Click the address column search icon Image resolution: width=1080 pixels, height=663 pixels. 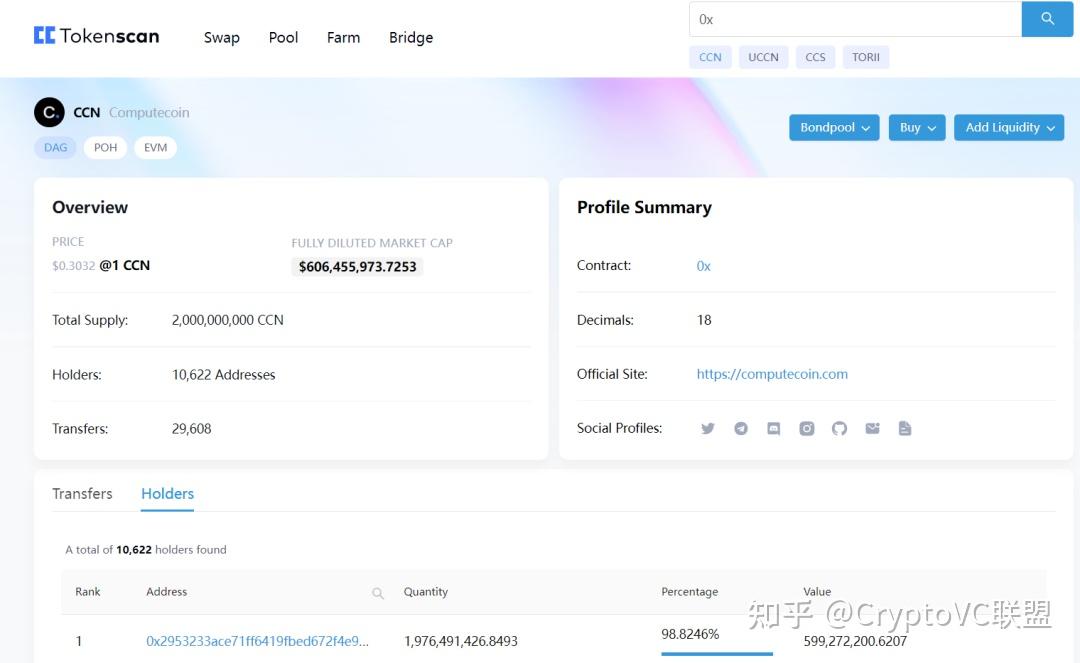coord(377,593)
